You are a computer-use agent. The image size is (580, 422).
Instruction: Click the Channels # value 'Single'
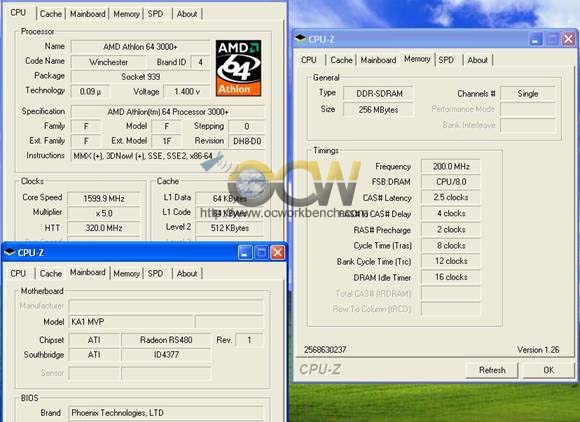click(528, 94)
